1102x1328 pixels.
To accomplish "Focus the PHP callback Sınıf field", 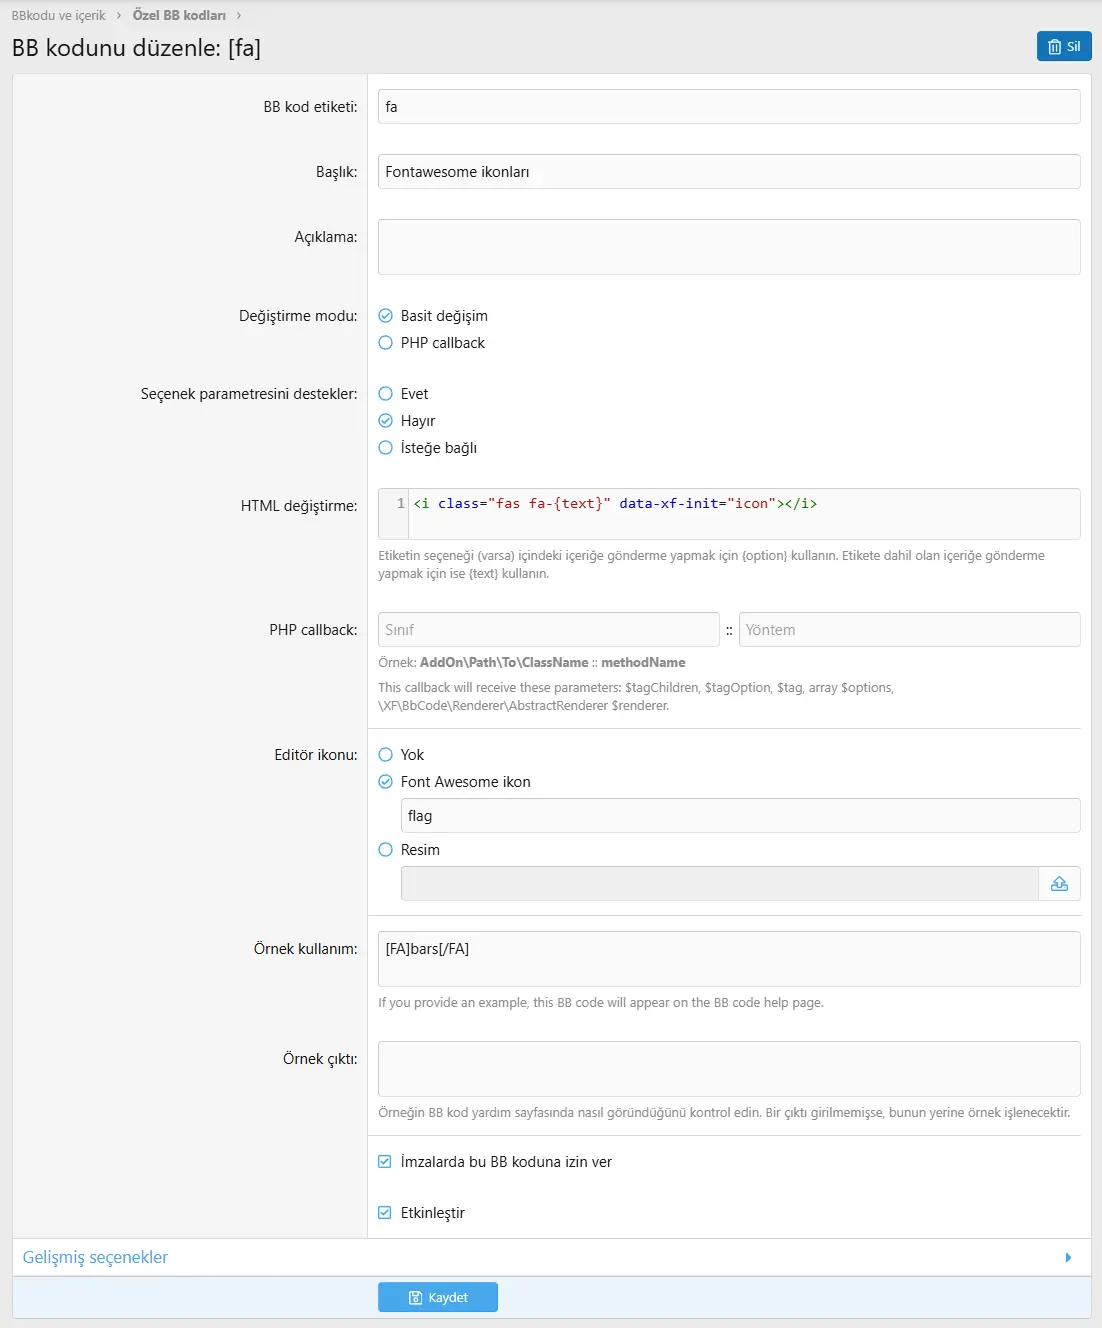I will pos(549,630).
